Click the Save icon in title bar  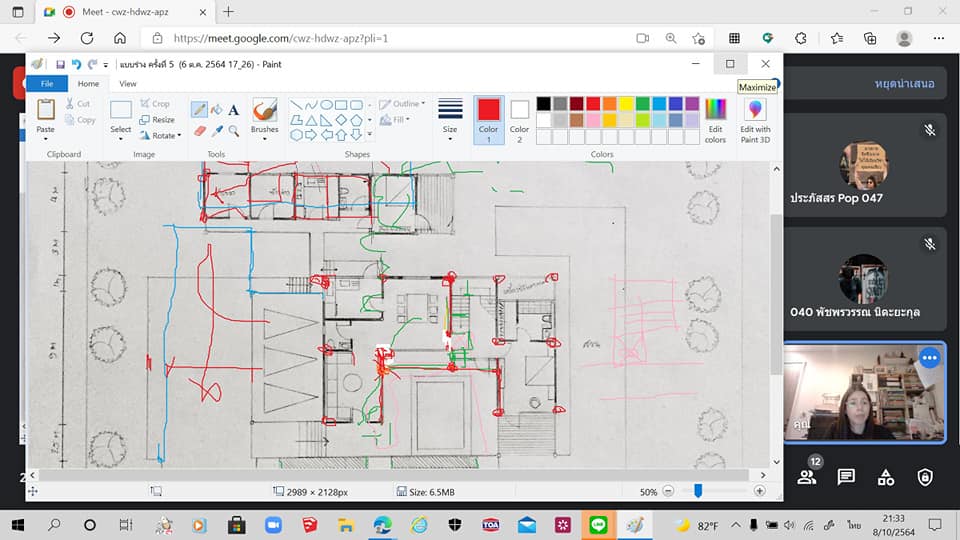tap(60, 64)
